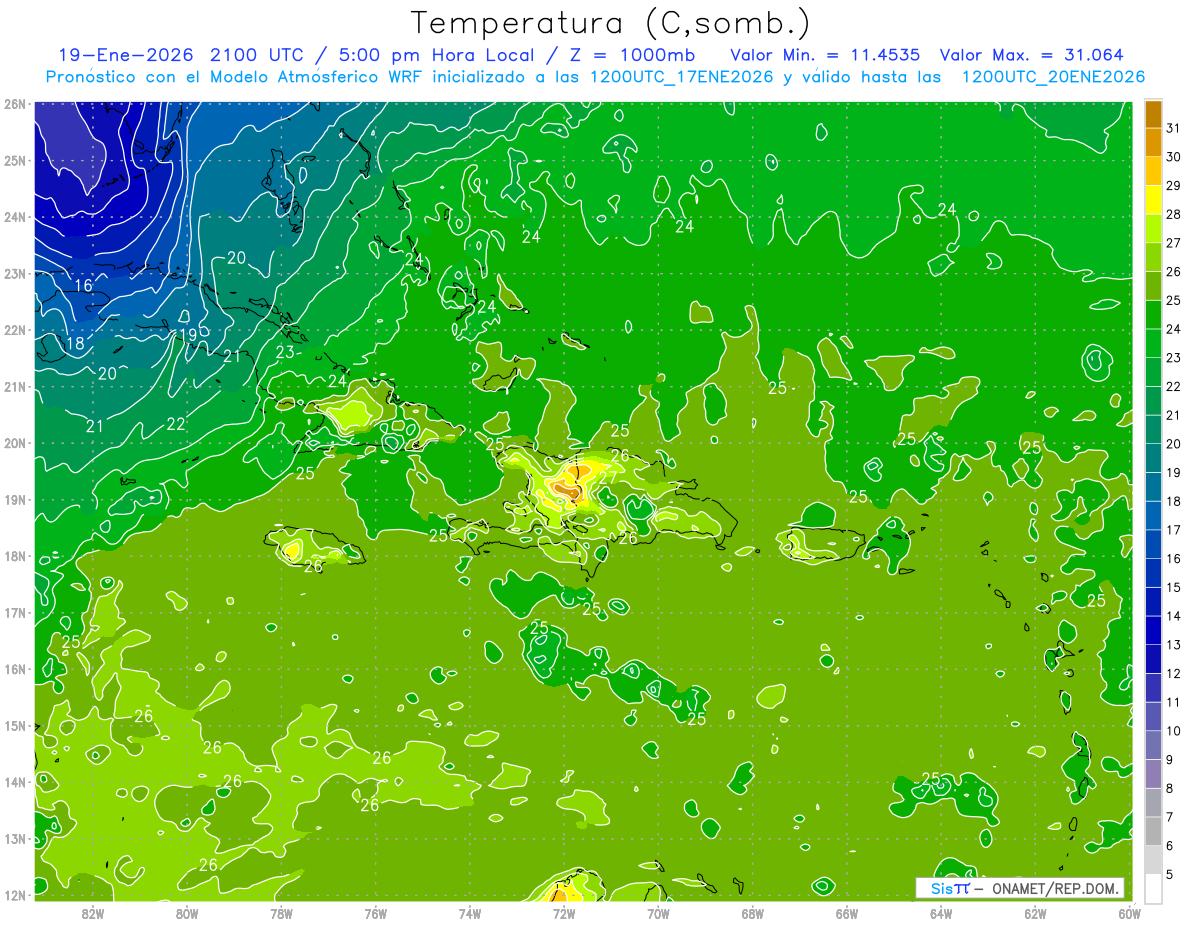The width and height of the screenshot is (1200, 927).
Task: Click the longitude axis label '74W'
Action: tap(470, 913)
